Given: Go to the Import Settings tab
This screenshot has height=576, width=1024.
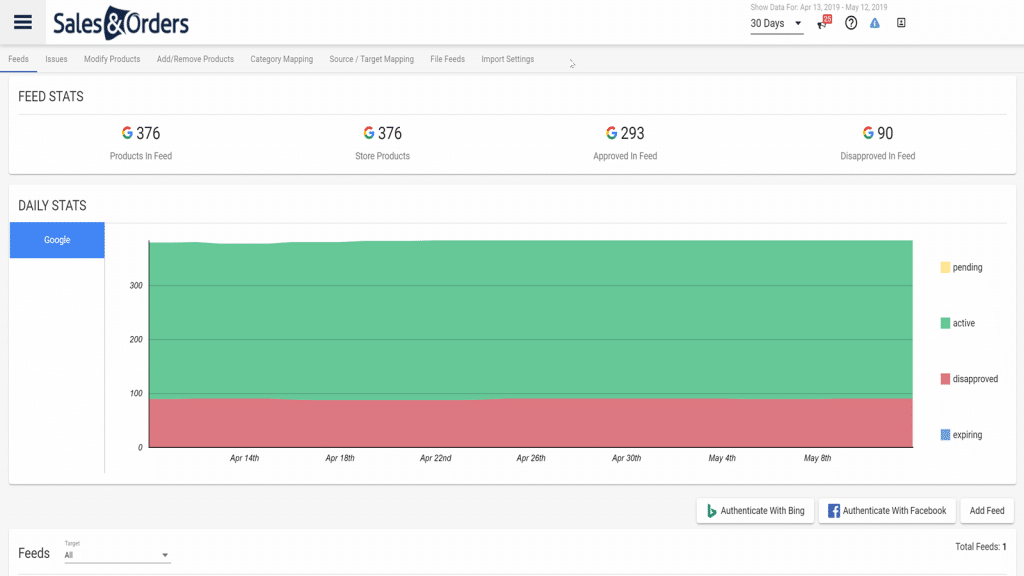Looking at the screenshot, I should pyautogui.click(x=507, y=59).
